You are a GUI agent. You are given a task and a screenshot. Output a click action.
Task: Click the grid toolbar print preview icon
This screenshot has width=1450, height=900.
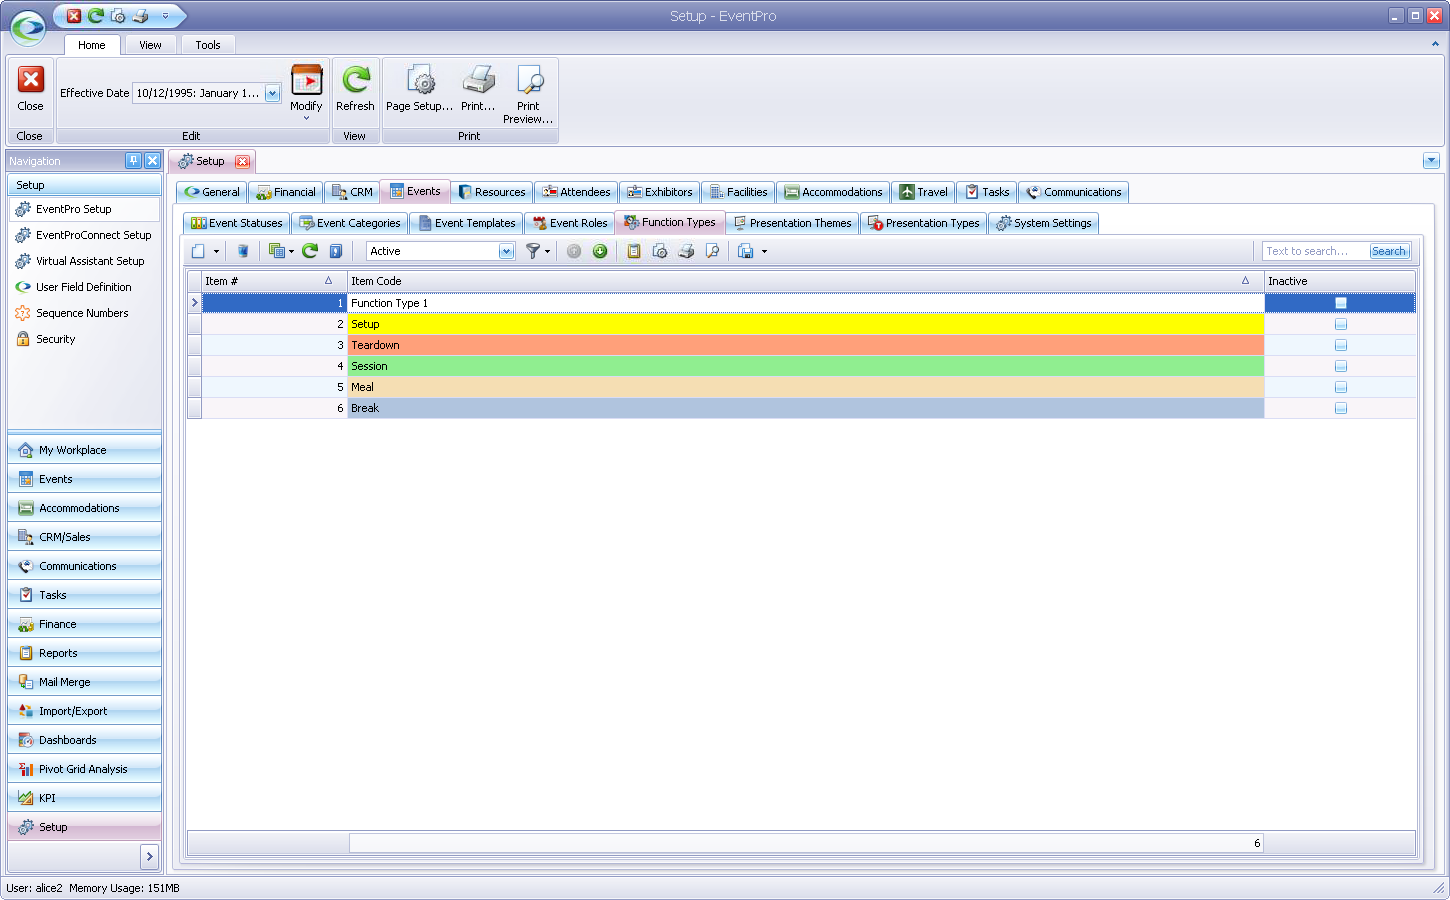[x=712, y=251]
